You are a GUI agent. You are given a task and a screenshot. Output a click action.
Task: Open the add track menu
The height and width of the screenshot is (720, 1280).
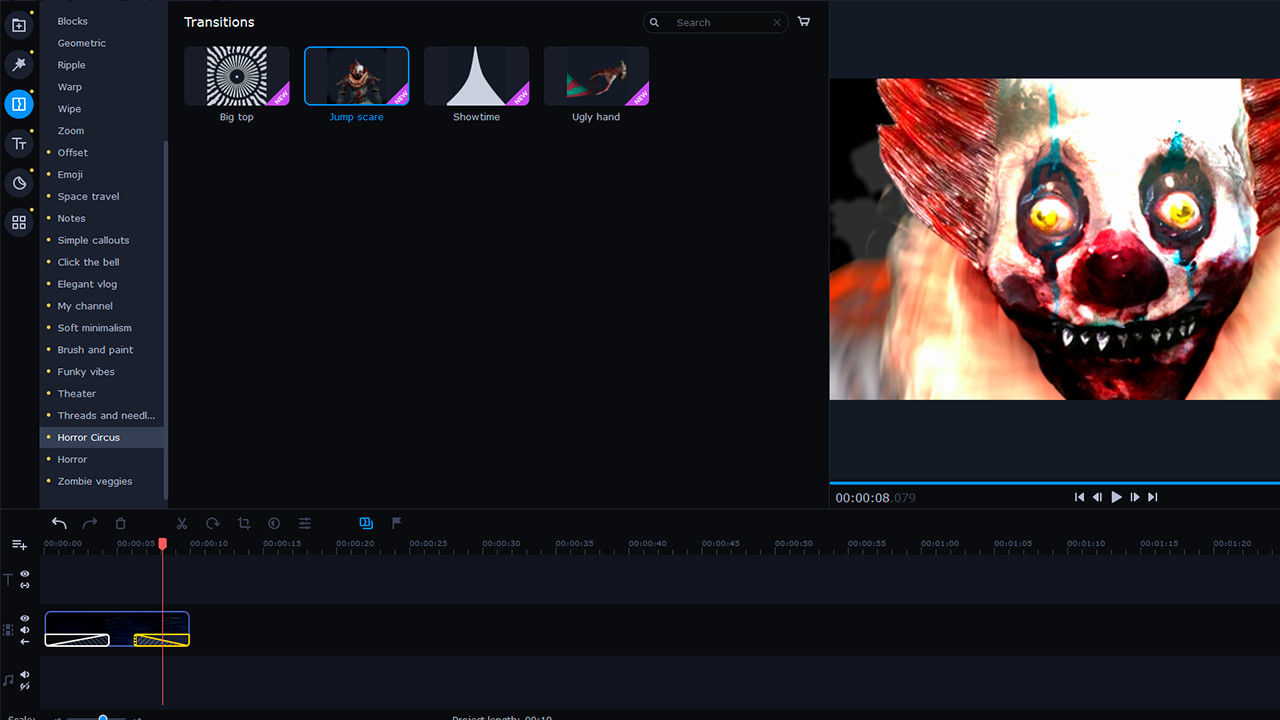point(19,544)
